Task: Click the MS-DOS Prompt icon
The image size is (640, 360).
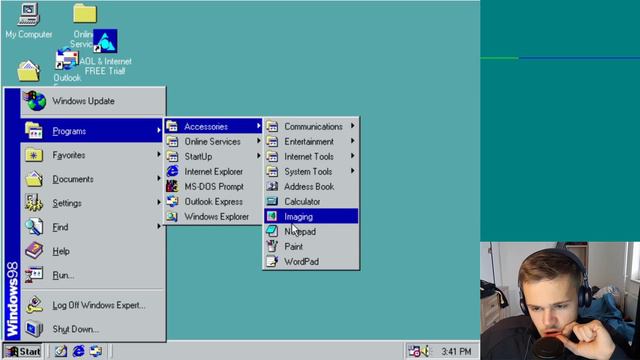Action: pyautogui.click(x=172, y=187)
